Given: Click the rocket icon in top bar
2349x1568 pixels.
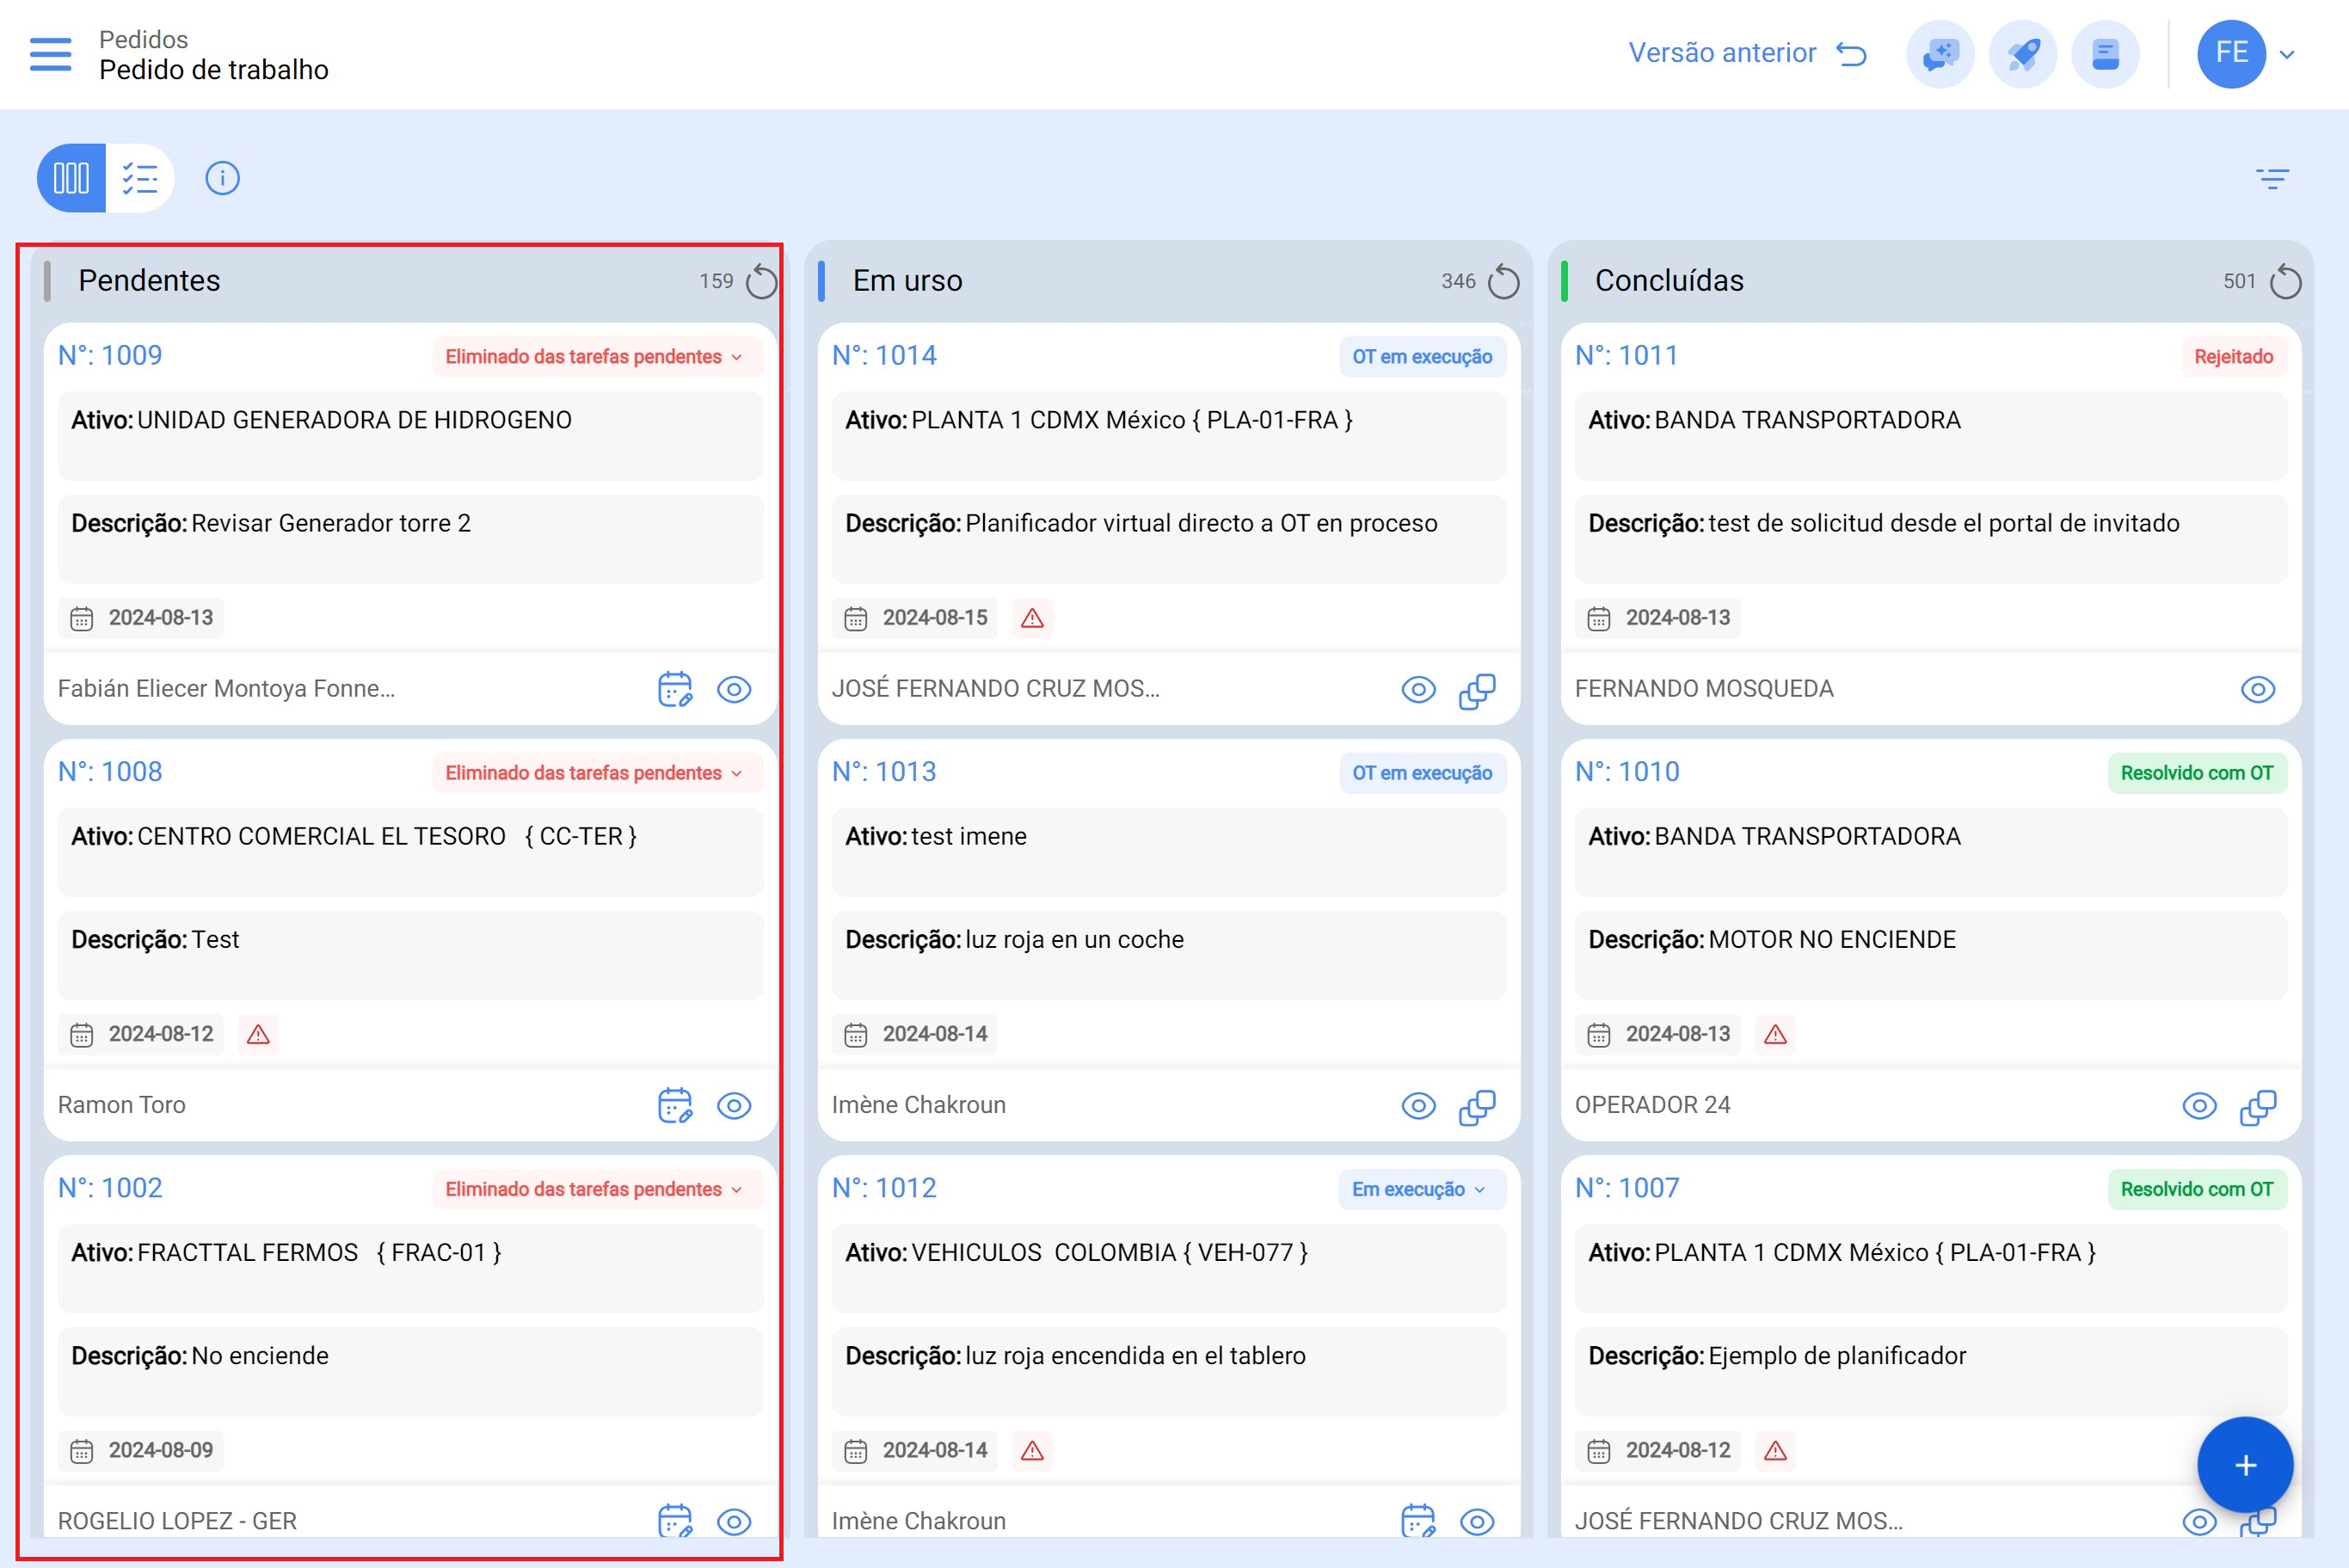Looking at the screenshot, I should [x=2022, y=54].
